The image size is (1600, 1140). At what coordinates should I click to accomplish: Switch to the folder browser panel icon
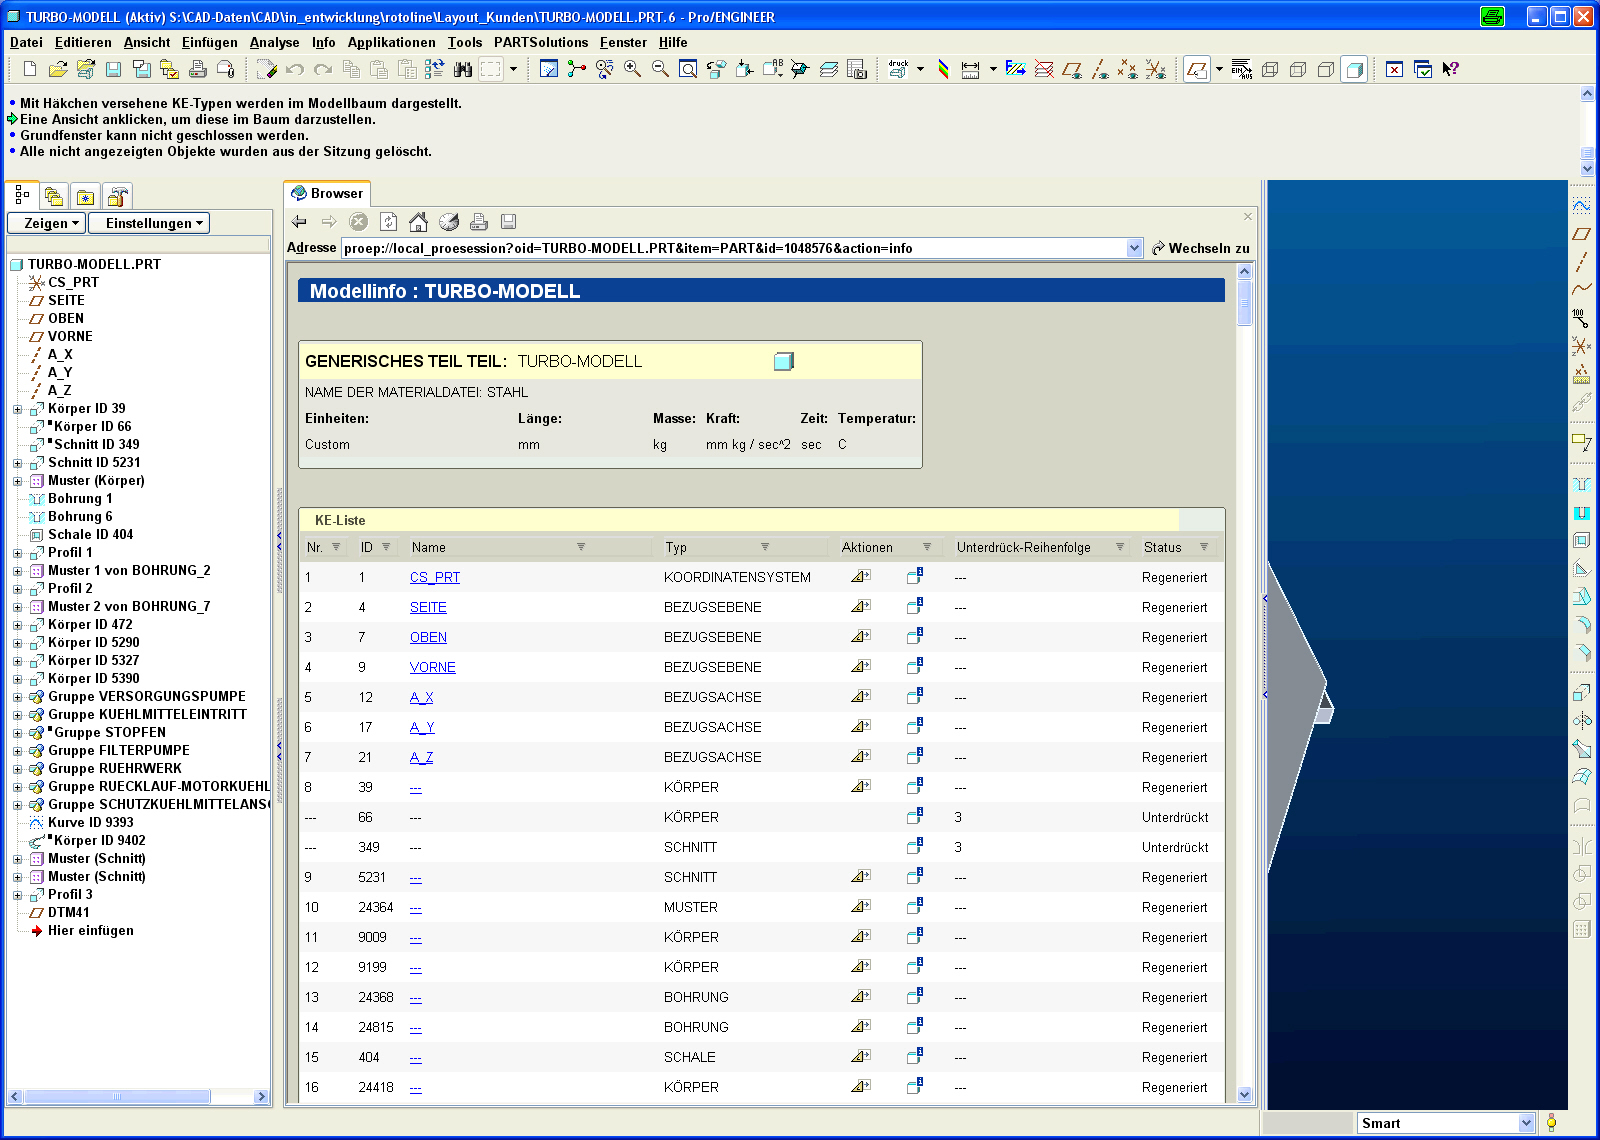[x=54, y=196]
